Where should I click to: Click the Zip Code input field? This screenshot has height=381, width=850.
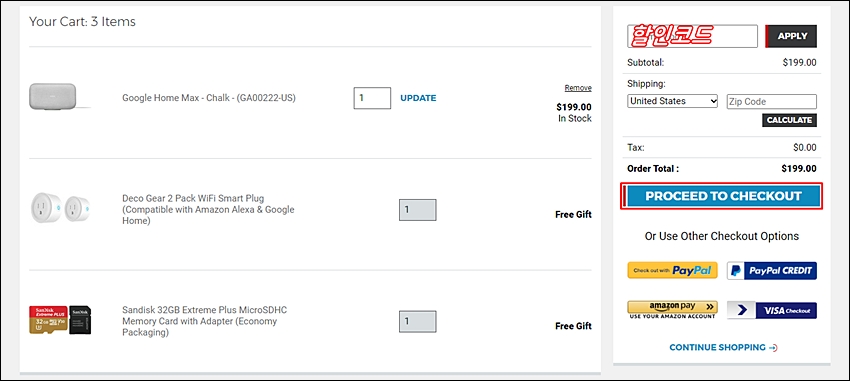(771, 101)
